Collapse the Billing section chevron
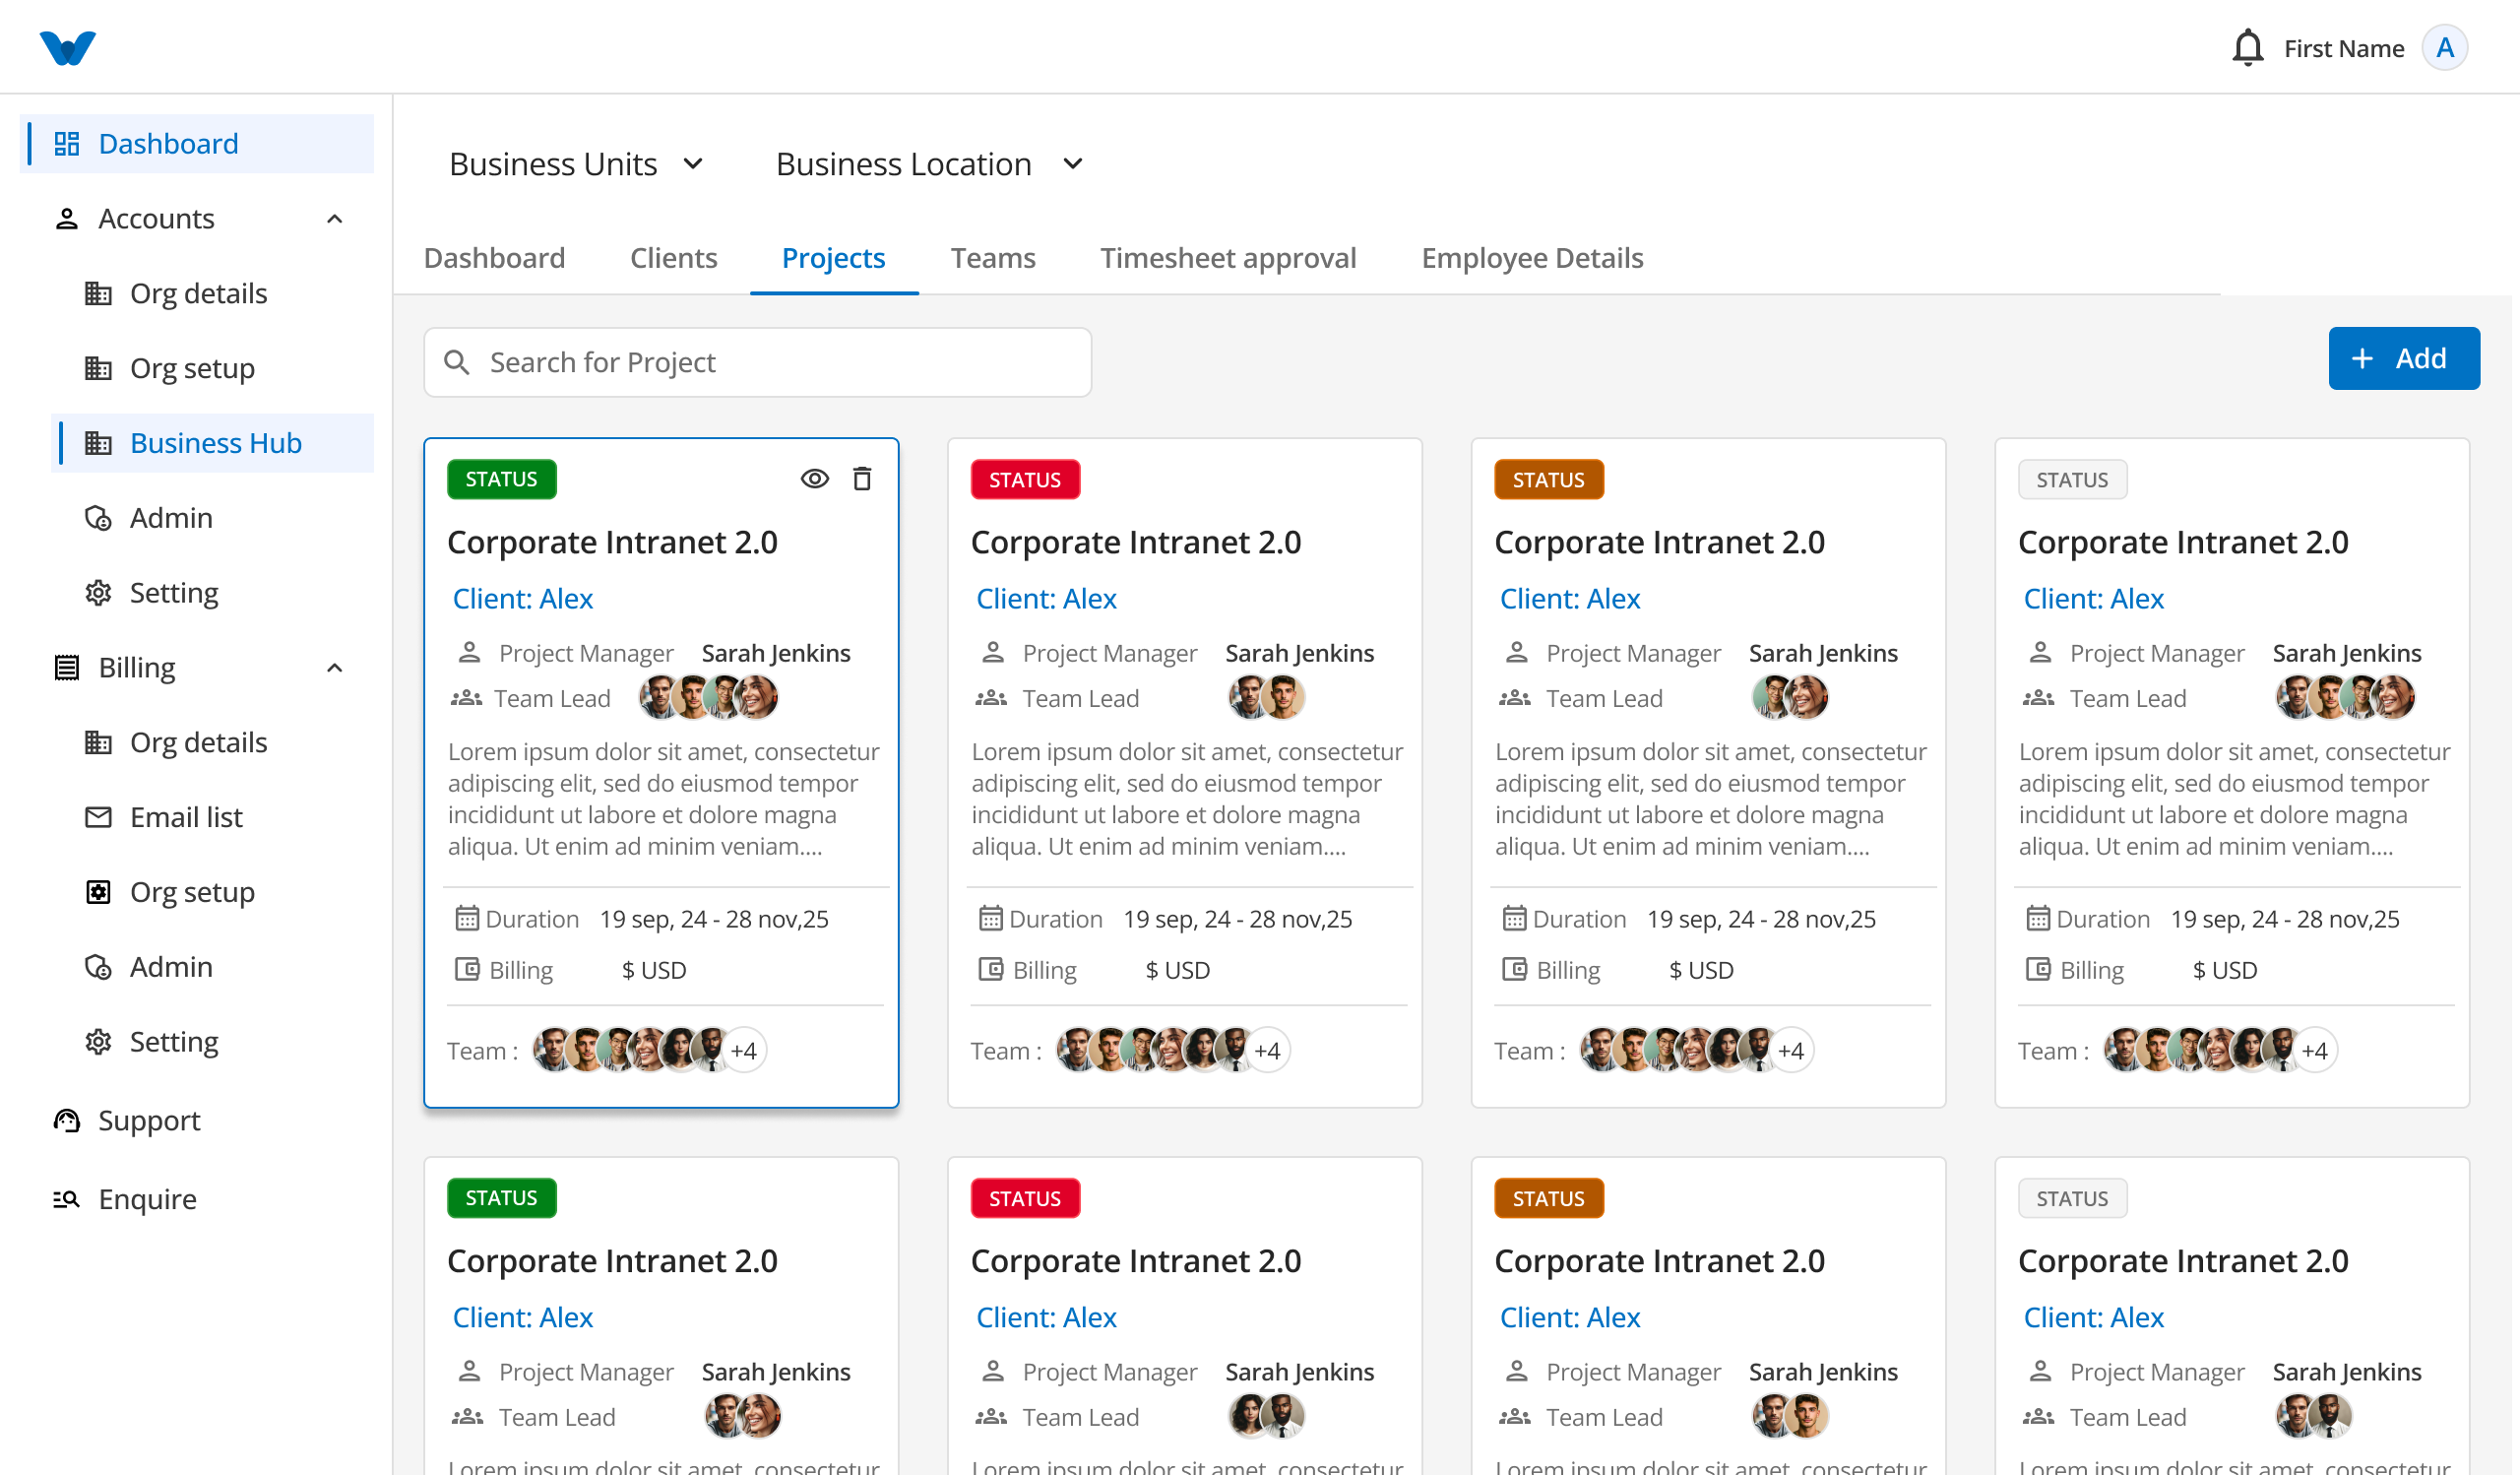This screenshot has width=2520, height=1475. pos(335,668)
